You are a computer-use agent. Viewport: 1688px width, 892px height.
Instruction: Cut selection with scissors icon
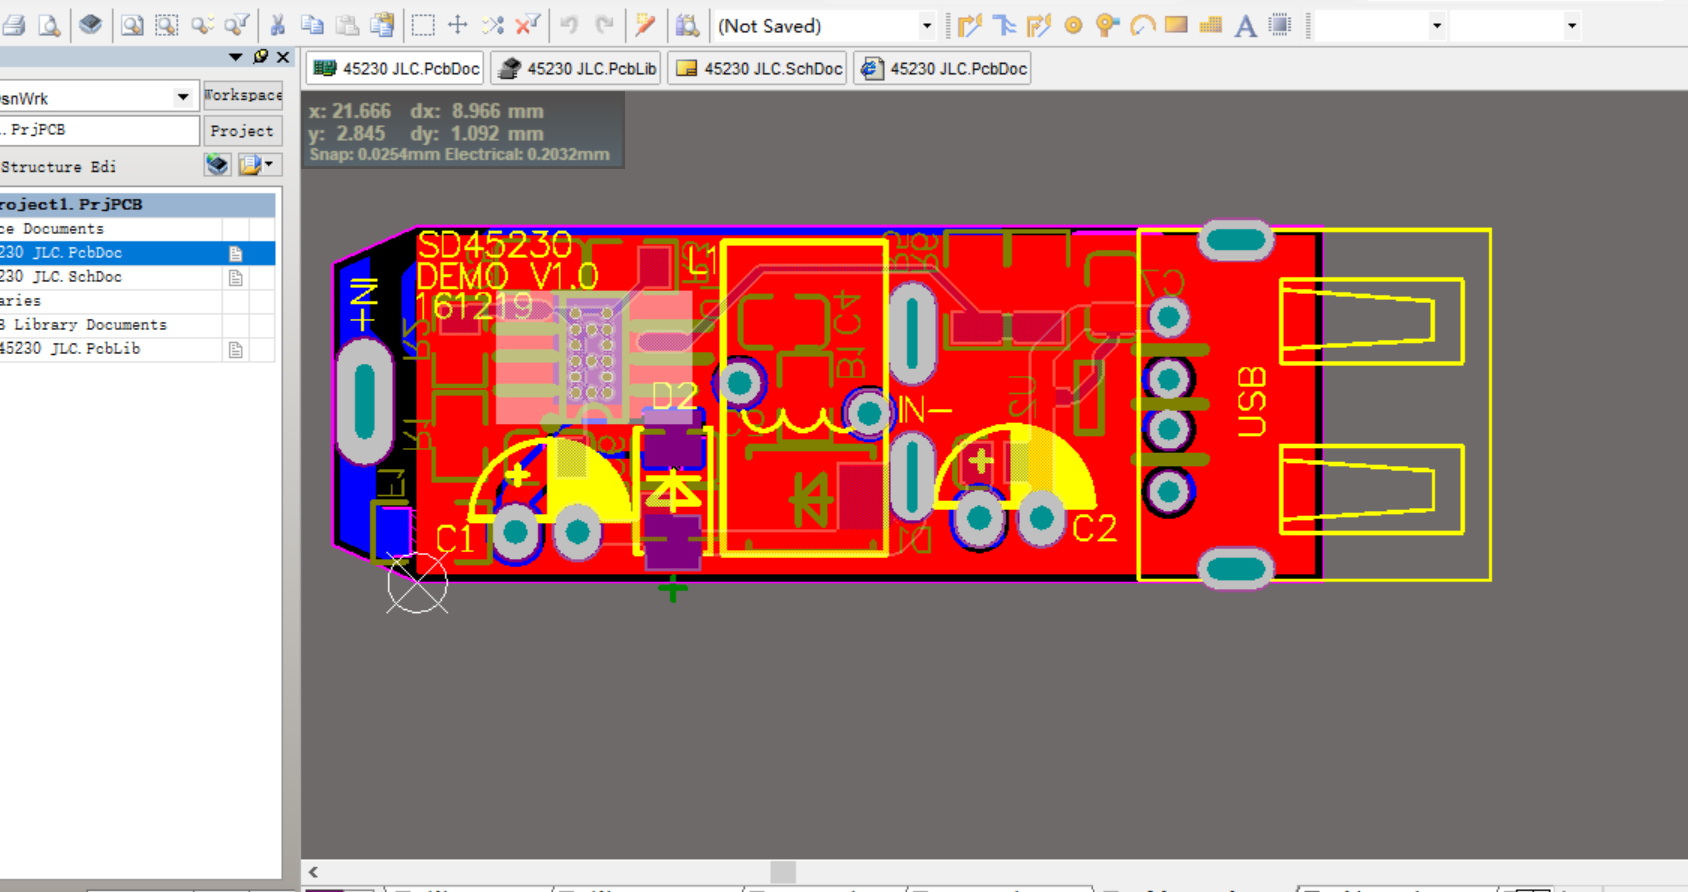(278, 25)
